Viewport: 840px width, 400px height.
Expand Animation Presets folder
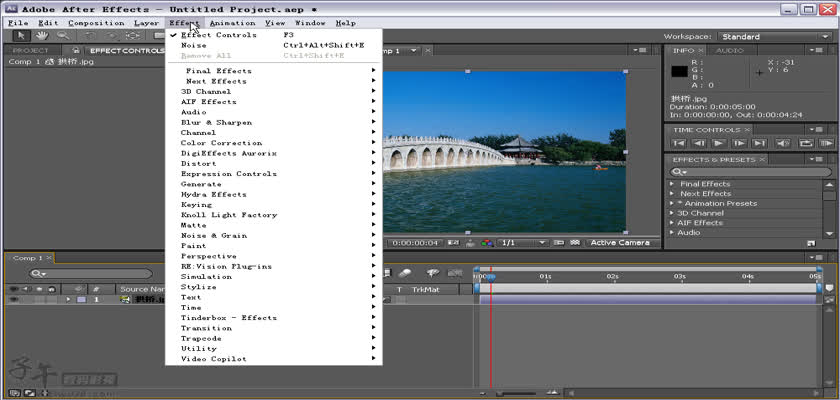pyautogui.click(x=672, y=203)
